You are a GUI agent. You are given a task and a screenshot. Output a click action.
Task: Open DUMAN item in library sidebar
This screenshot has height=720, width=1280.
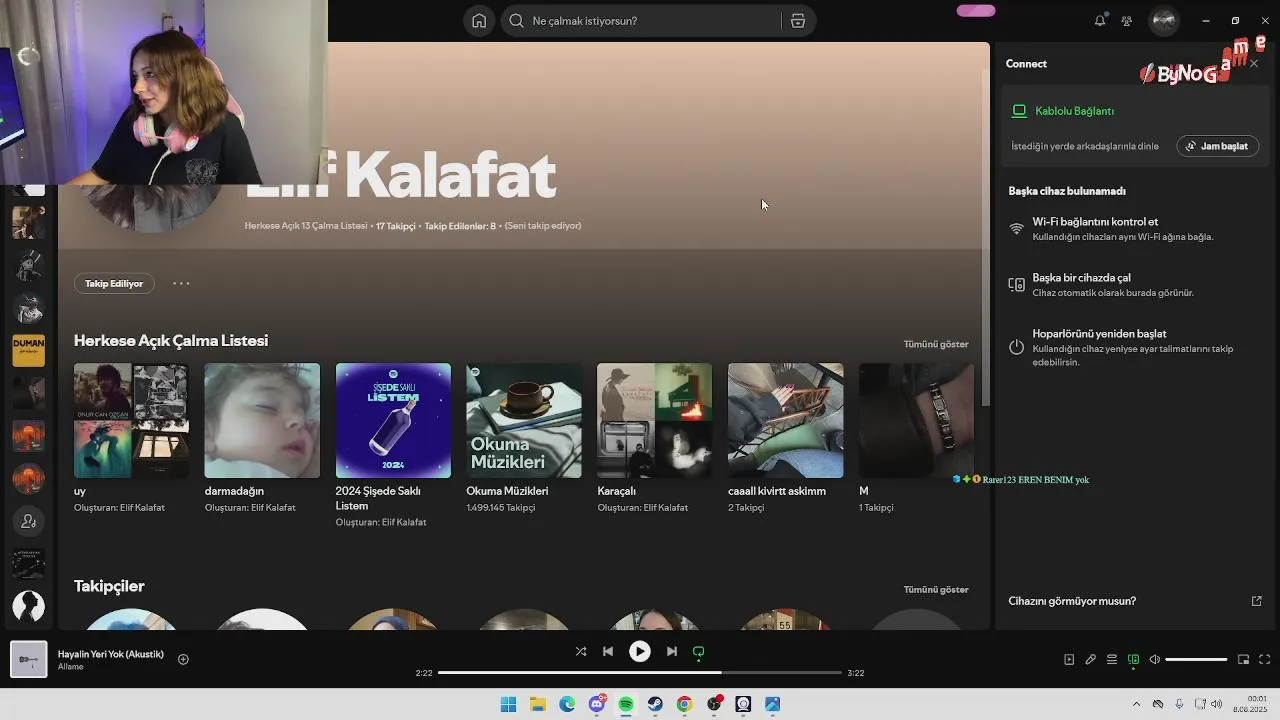[28, 350]
